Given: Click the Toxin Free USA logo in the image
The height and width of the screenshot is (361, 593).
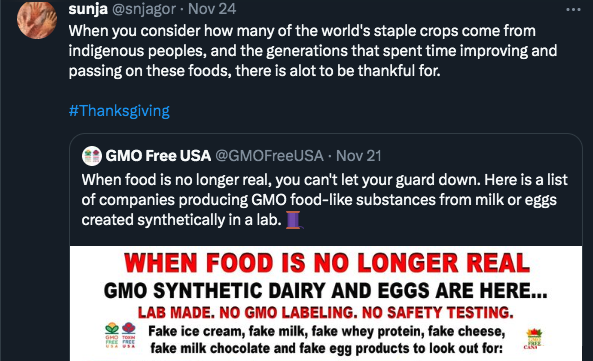Looking at the screenshot, I should click(129, 335).
